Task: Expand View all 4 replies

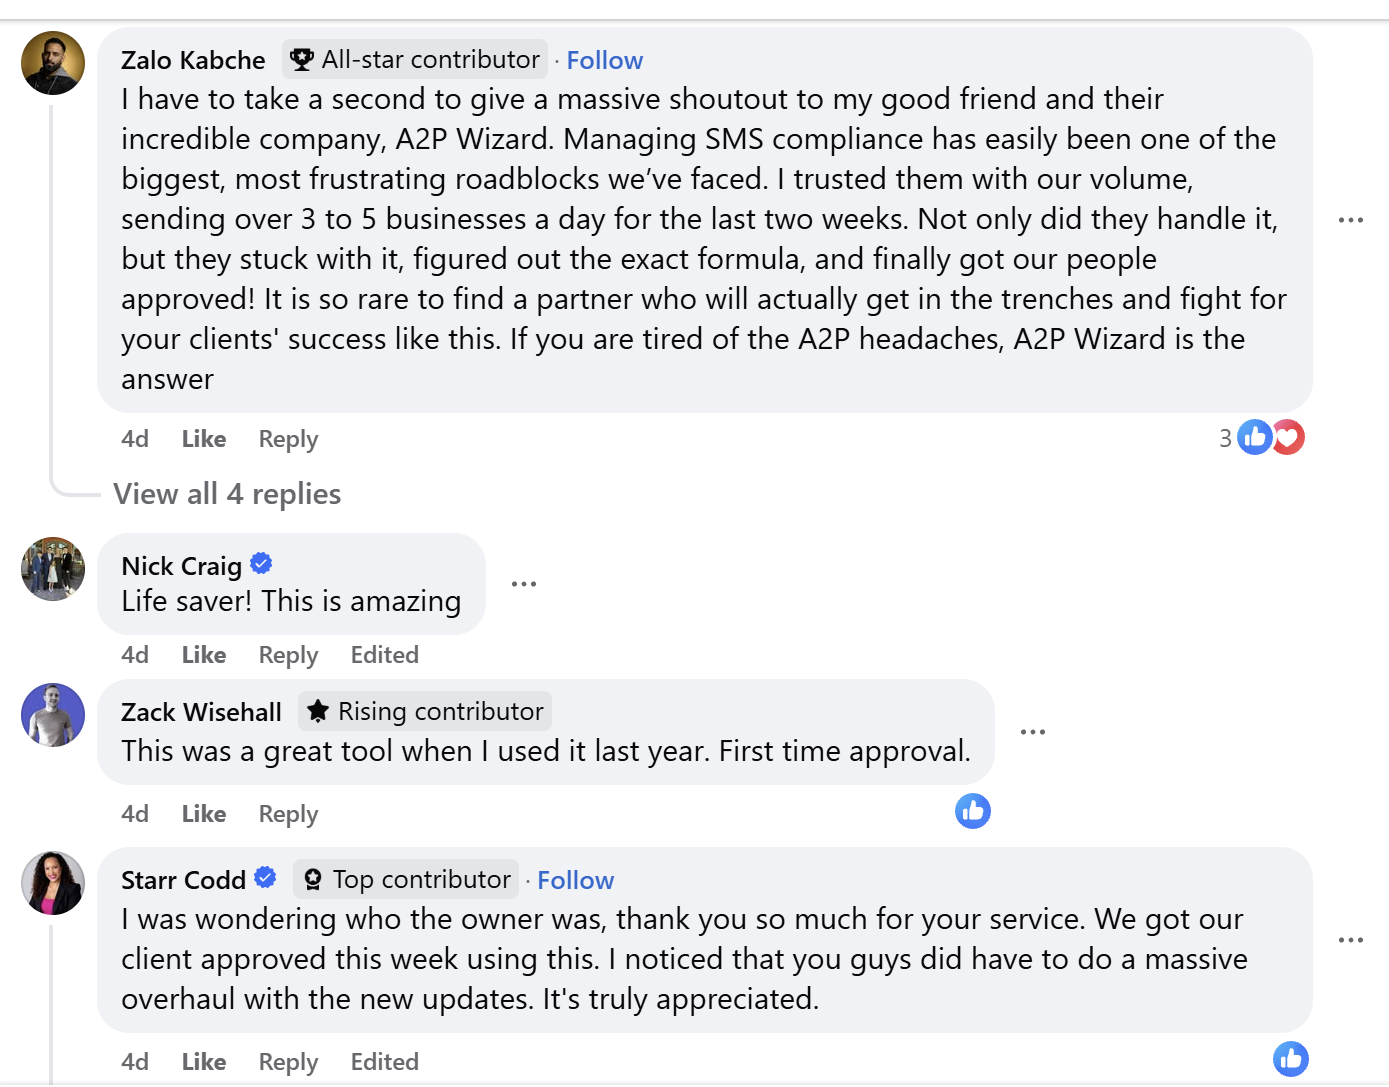Action: tap(227, 494)
